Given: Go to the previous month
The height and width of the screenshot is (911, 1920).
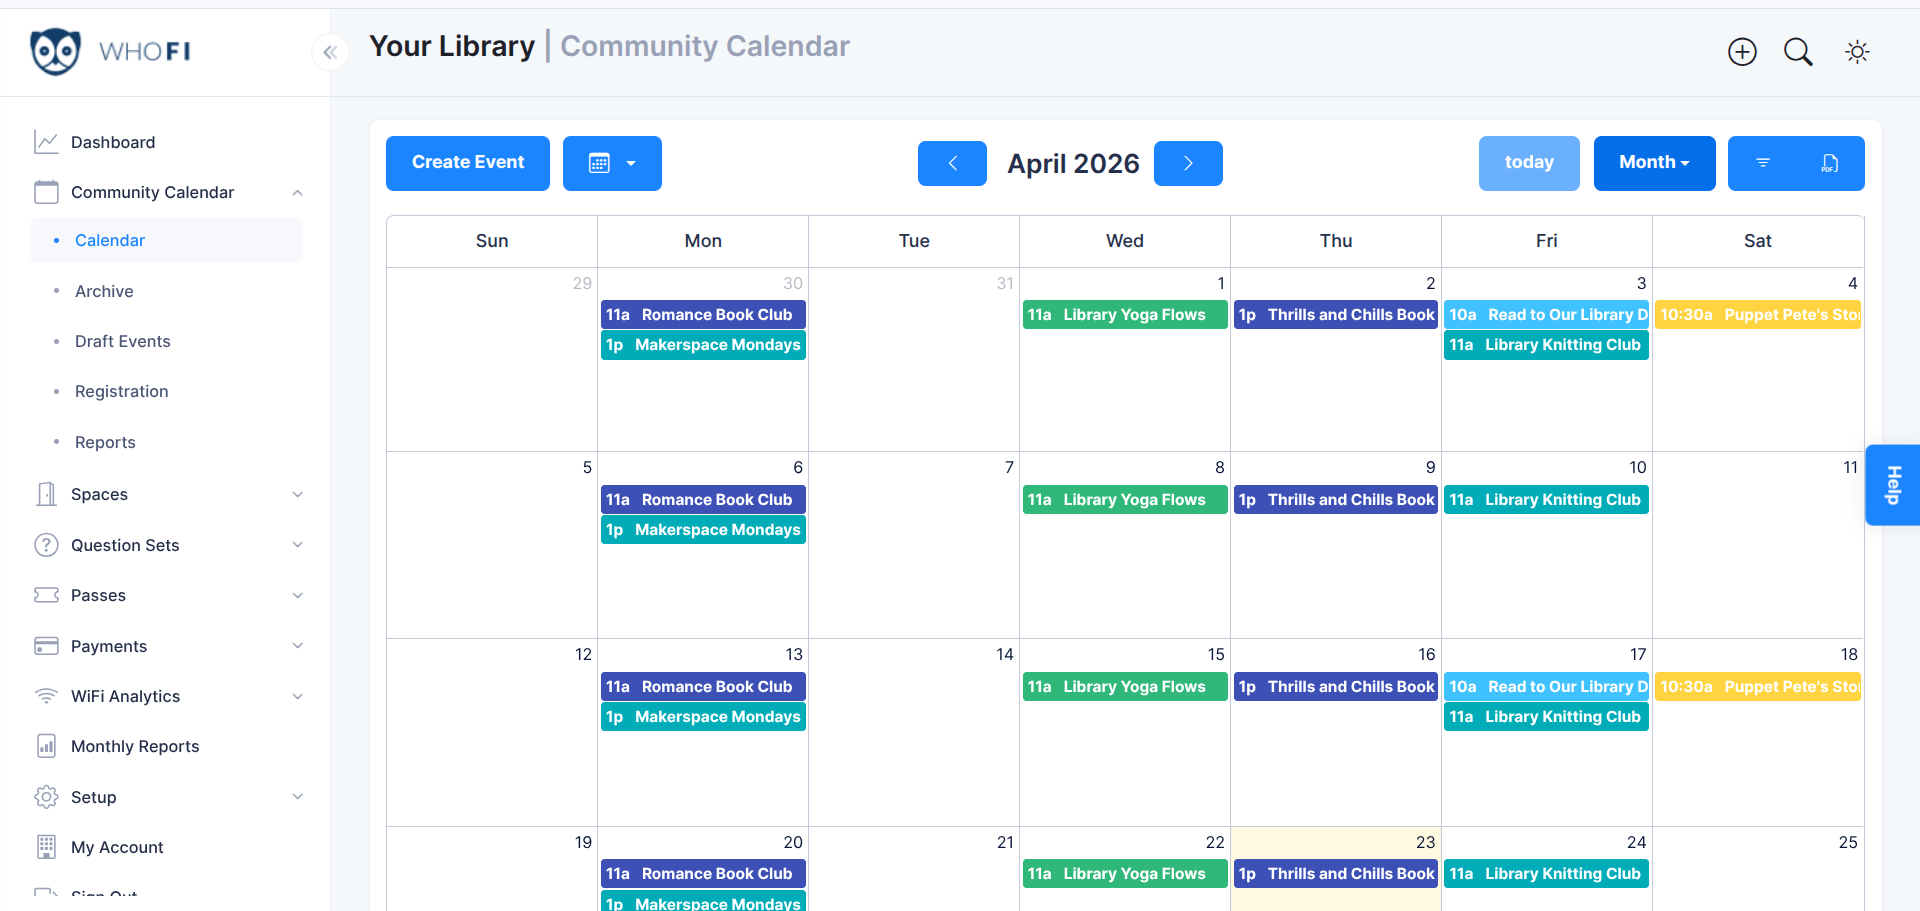Looking at the screenshot, I should (952, 163).
